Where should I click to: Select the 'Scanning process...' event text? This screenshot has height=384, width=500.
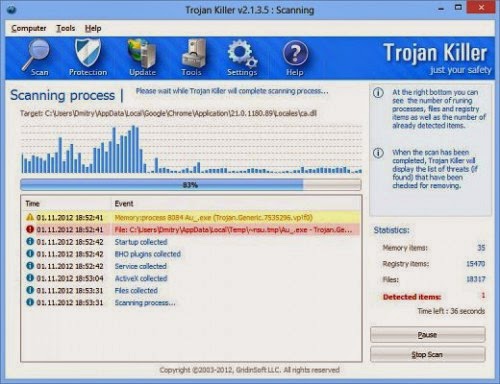(145, 303)
